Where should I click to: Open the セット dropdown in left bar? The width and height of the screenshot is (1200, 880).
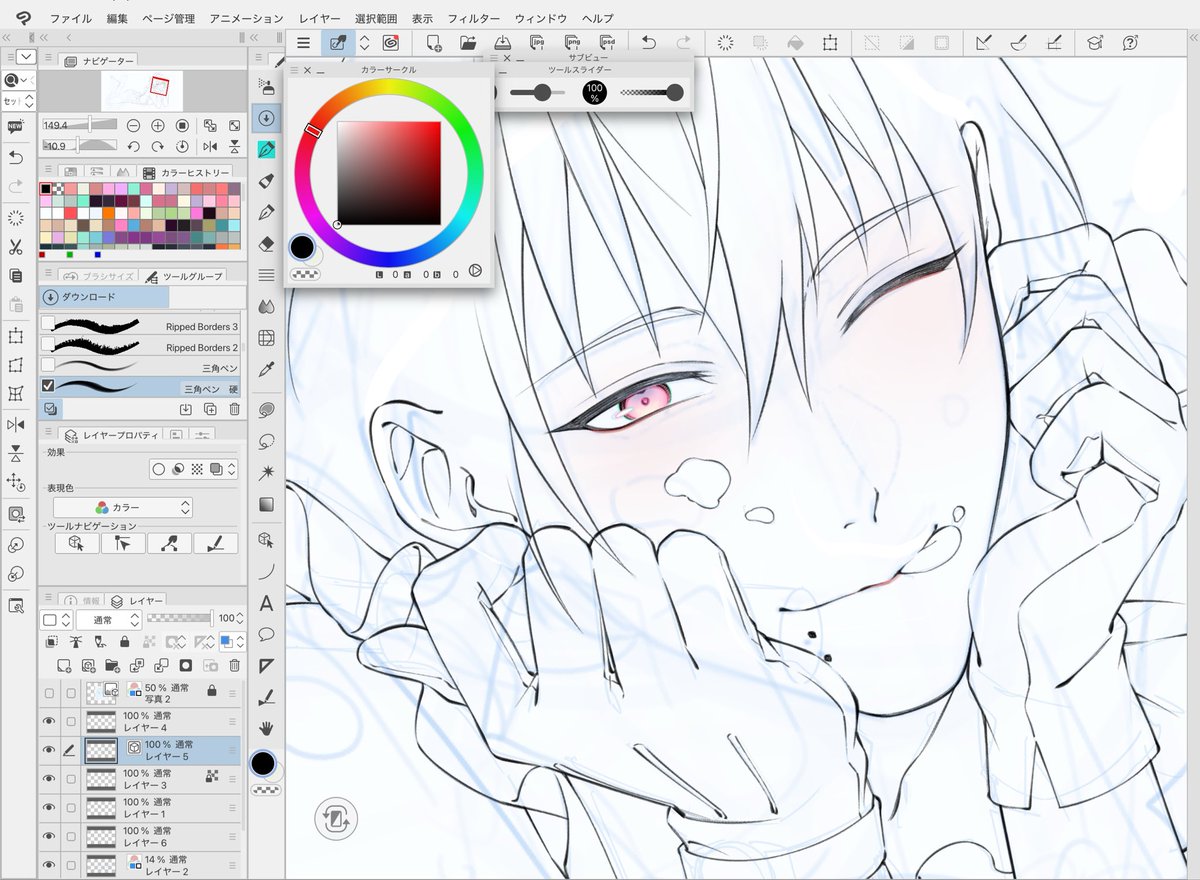18,101
